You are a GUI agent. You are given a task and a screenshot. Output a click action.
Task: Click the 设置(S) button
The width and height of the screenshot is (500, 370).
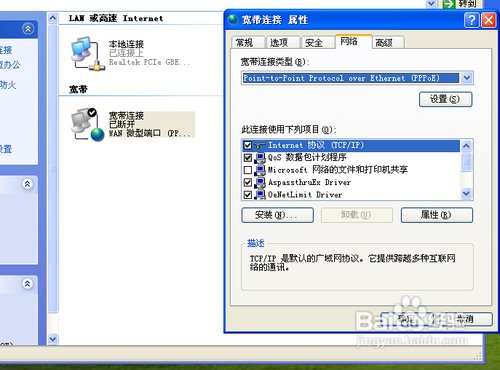tap(445, 99)
